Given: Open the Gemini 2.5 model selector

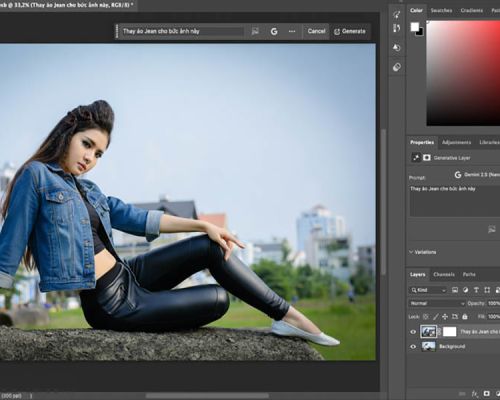Looking at the screenshot, I should click(477, 175).
